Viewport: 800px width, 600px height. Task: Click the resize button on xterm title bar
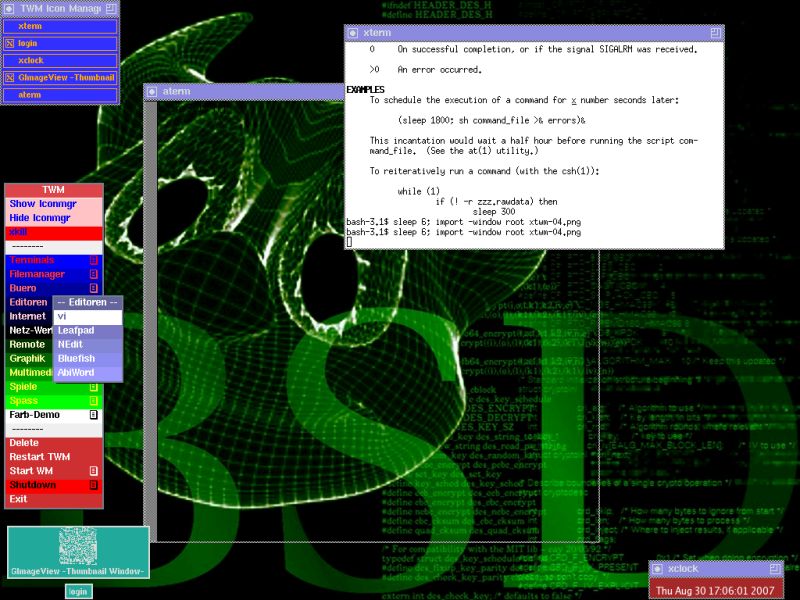pyautogui.click(x=715, y=33)
